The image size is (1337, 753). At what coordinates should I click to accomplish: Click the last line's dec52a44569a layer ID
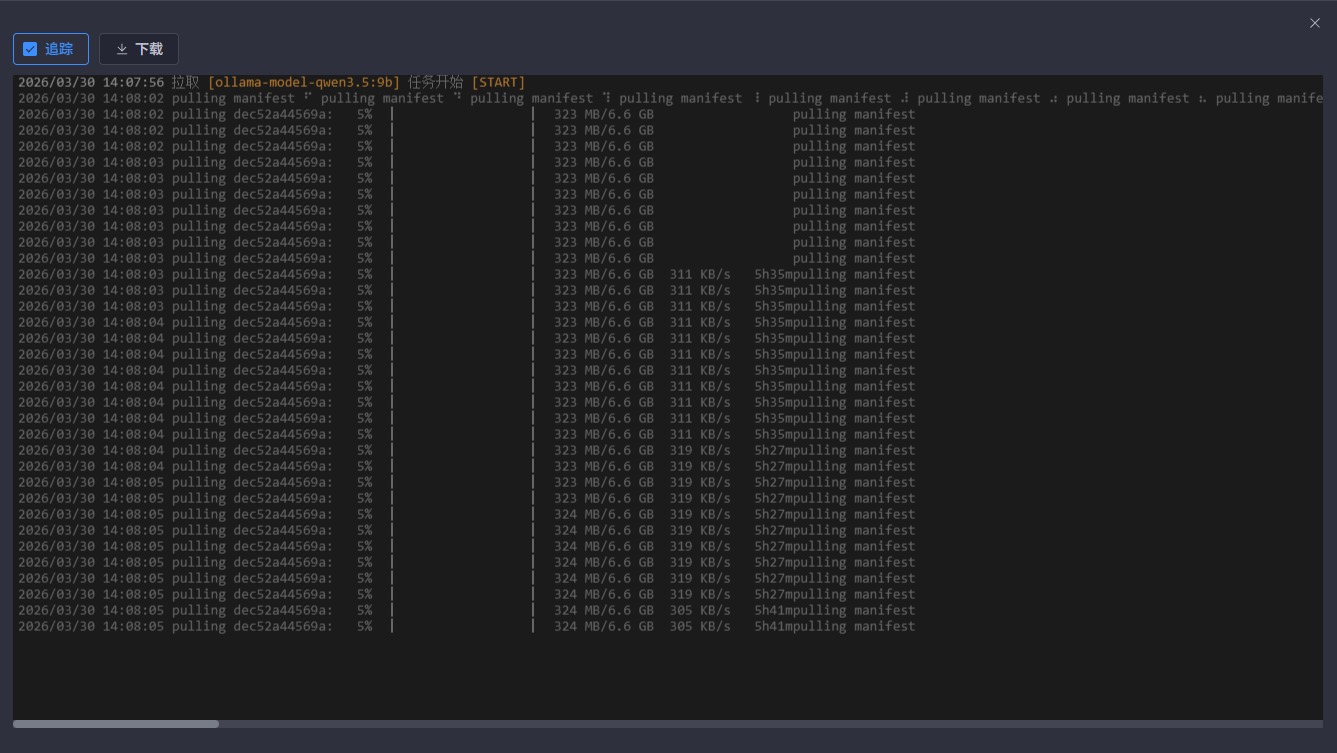pos(283,626)
